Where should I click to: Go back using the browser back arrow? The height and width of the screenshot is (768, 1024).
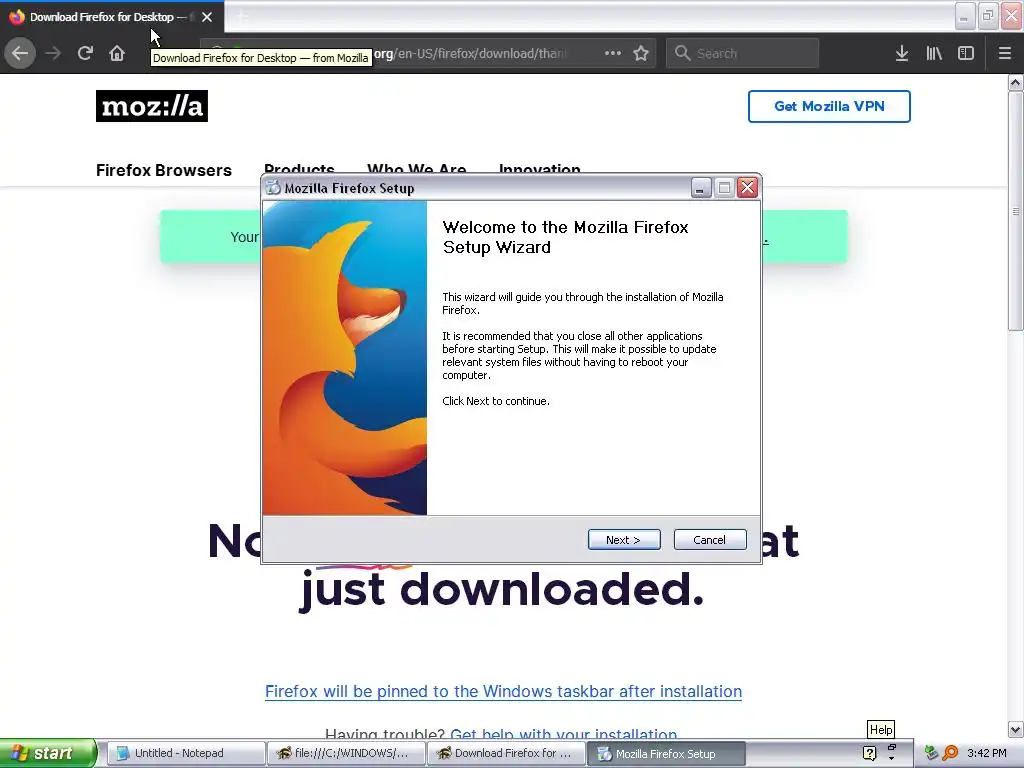coord(20,53)
